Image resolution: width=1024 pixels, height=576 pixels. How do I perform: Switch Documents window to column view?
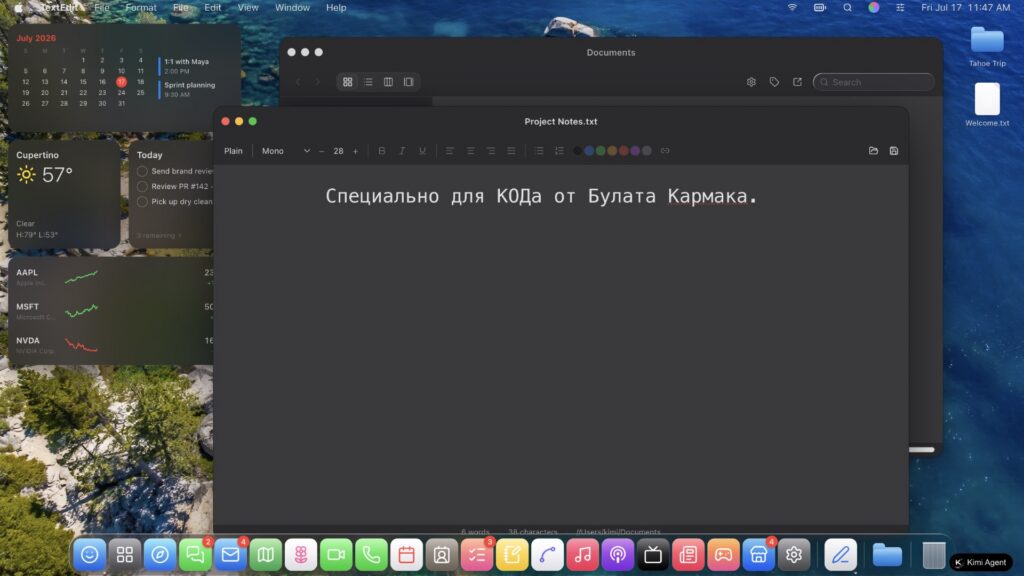click(389, 82)
